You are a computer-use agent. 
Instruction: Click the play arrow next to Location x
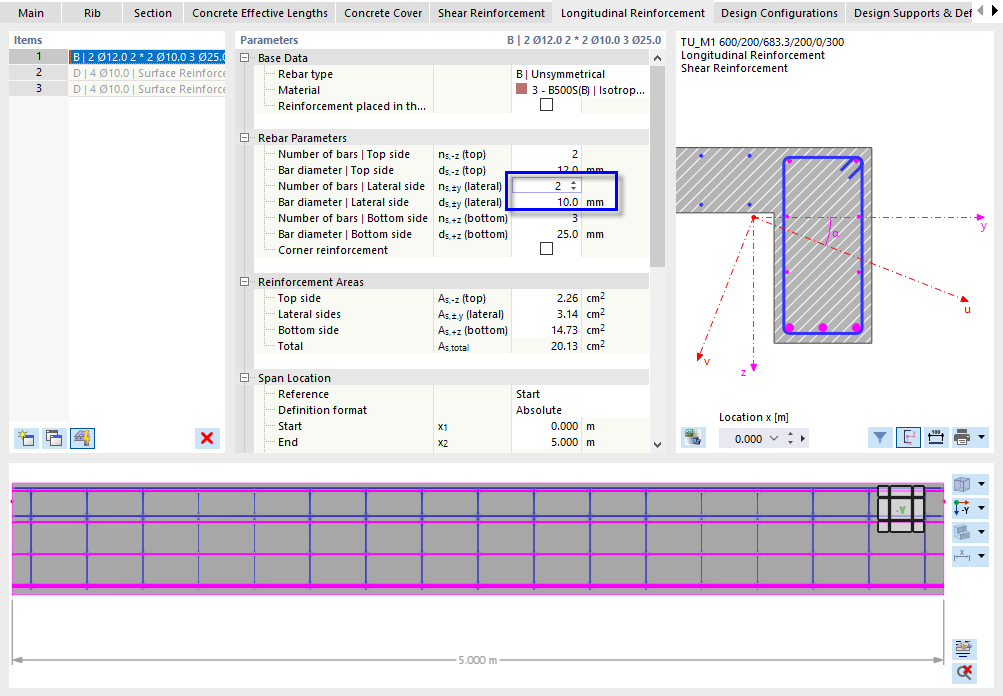click(803, 439)
